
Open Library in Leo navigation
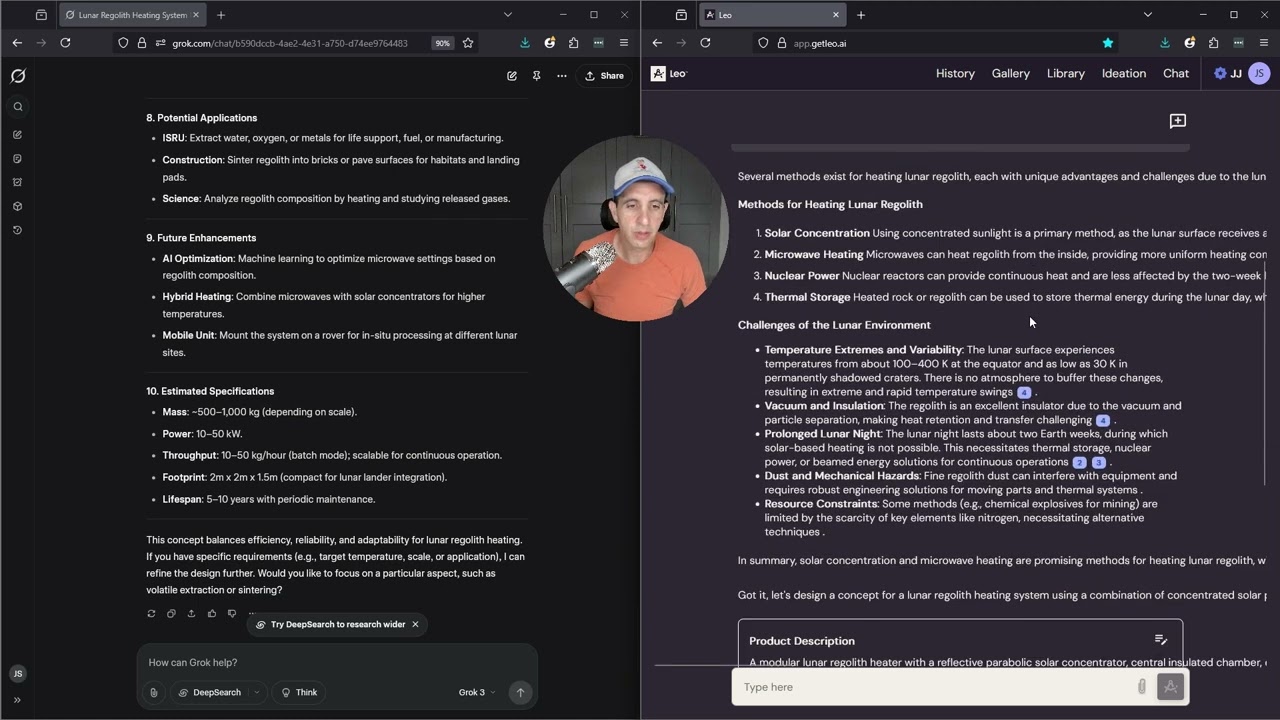coord(1066,73)
